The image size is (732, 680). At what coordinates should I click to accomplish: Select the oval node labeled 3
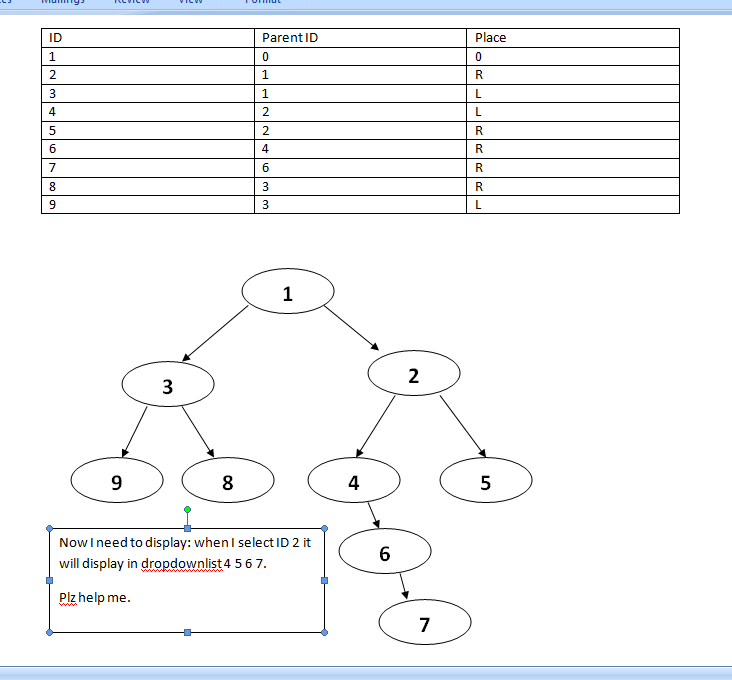tap(168, 384)
